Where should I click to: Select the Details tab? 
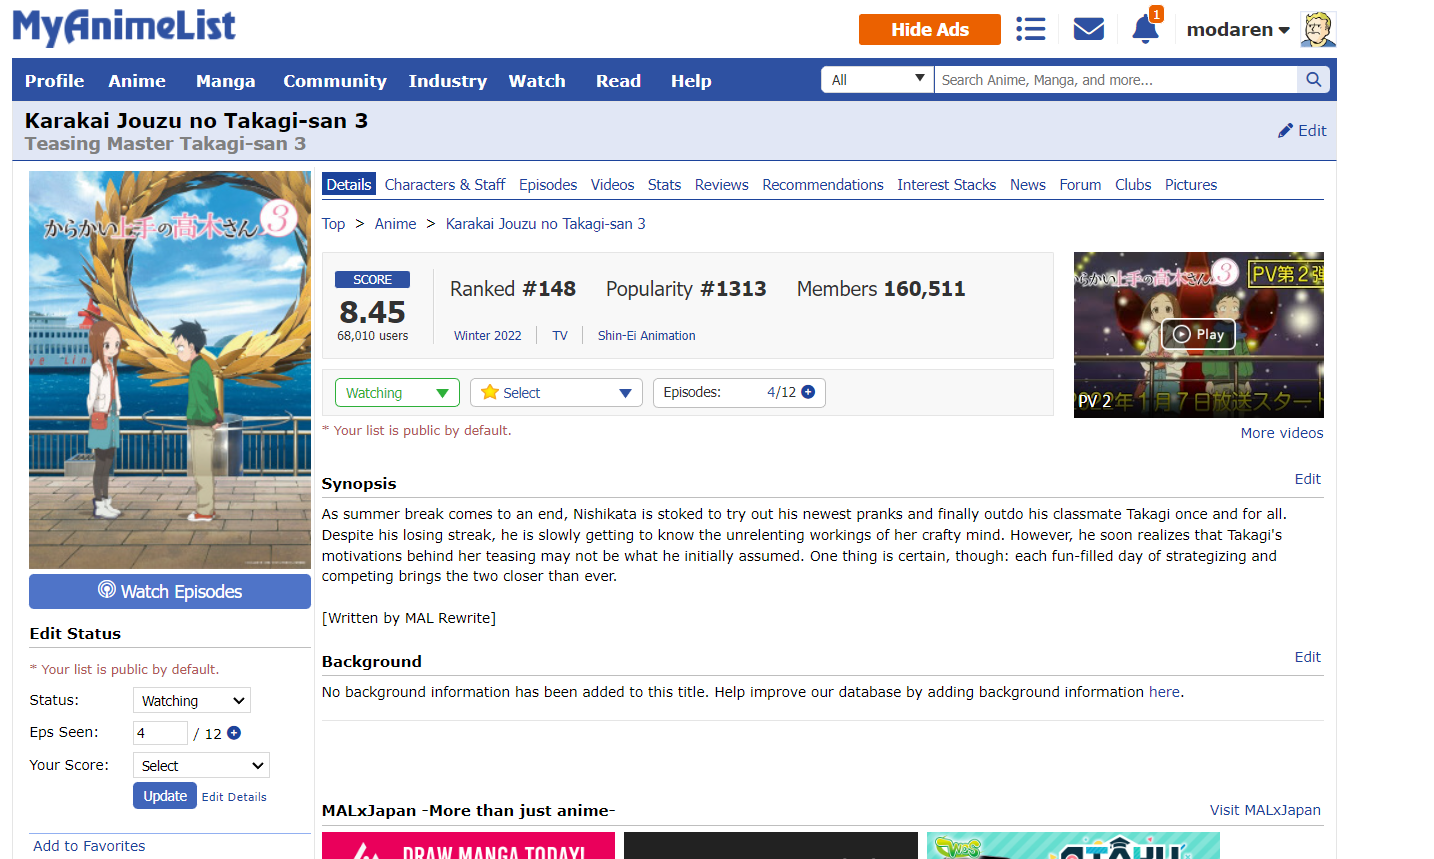click(x=348, y=184)
